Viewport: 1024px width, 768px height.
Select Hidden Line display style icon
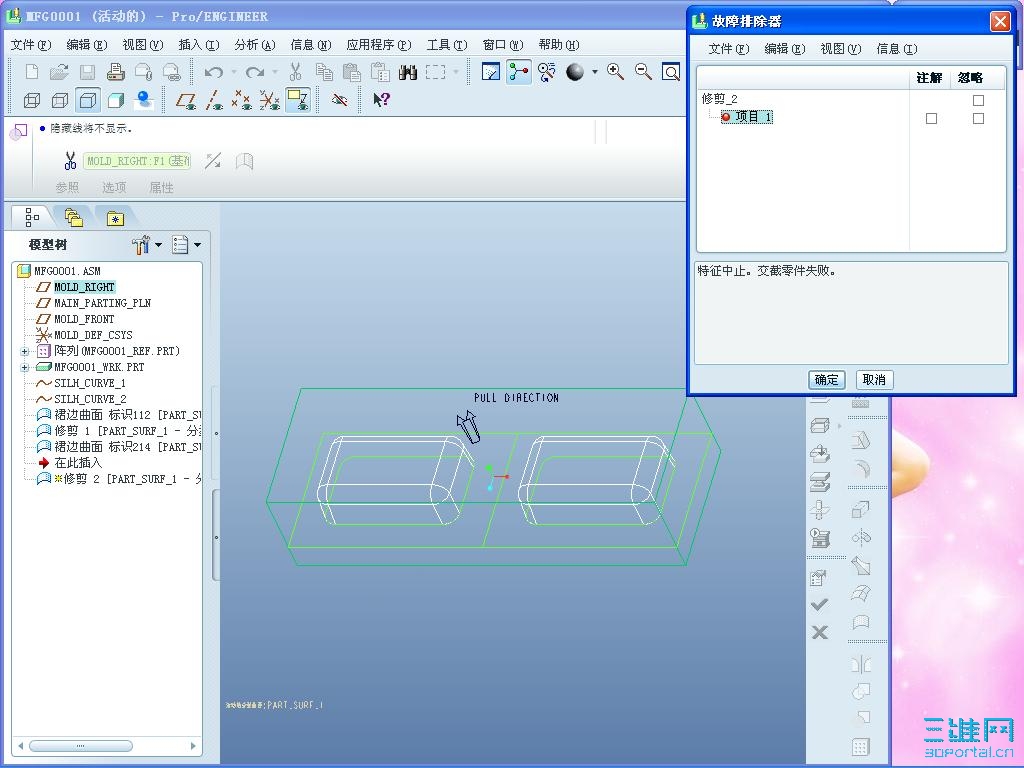59,101
